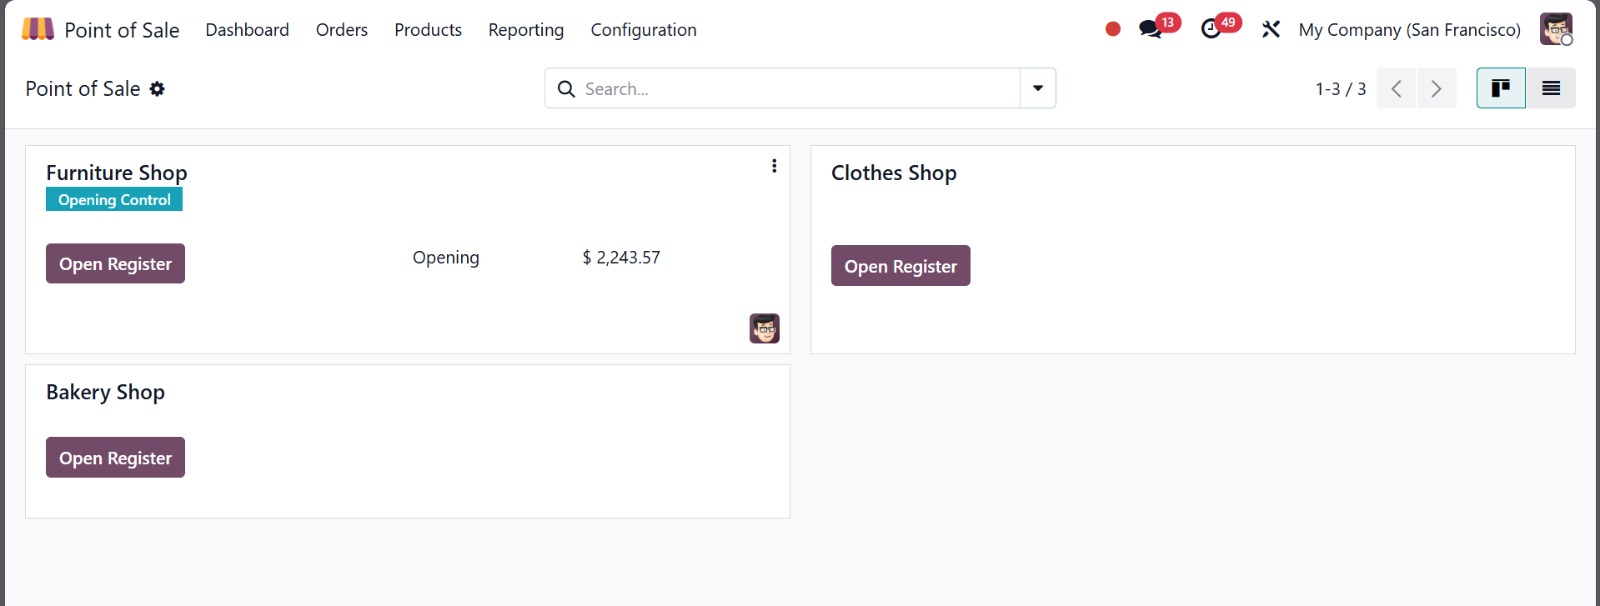Click the Point of Sale app logo

[38, 29]
